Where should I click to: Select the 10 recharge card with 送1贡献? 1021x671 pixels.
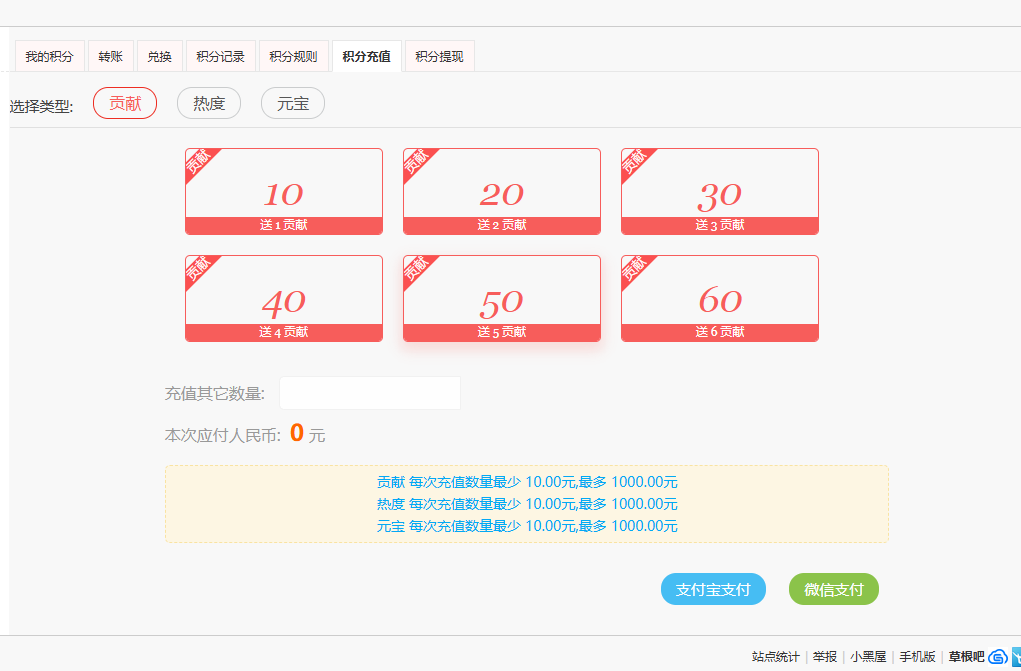[x=283, y=190]
